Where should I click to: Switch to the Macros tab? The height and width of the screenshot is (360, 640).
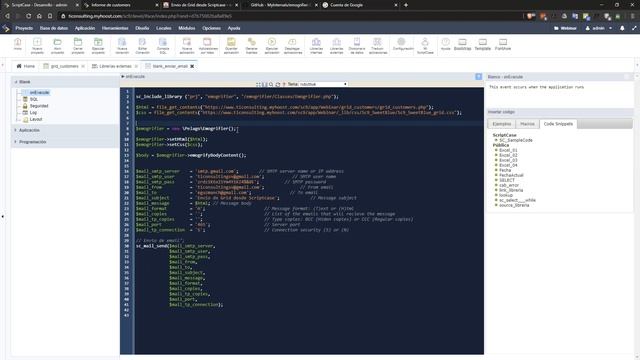click(527, 124)
